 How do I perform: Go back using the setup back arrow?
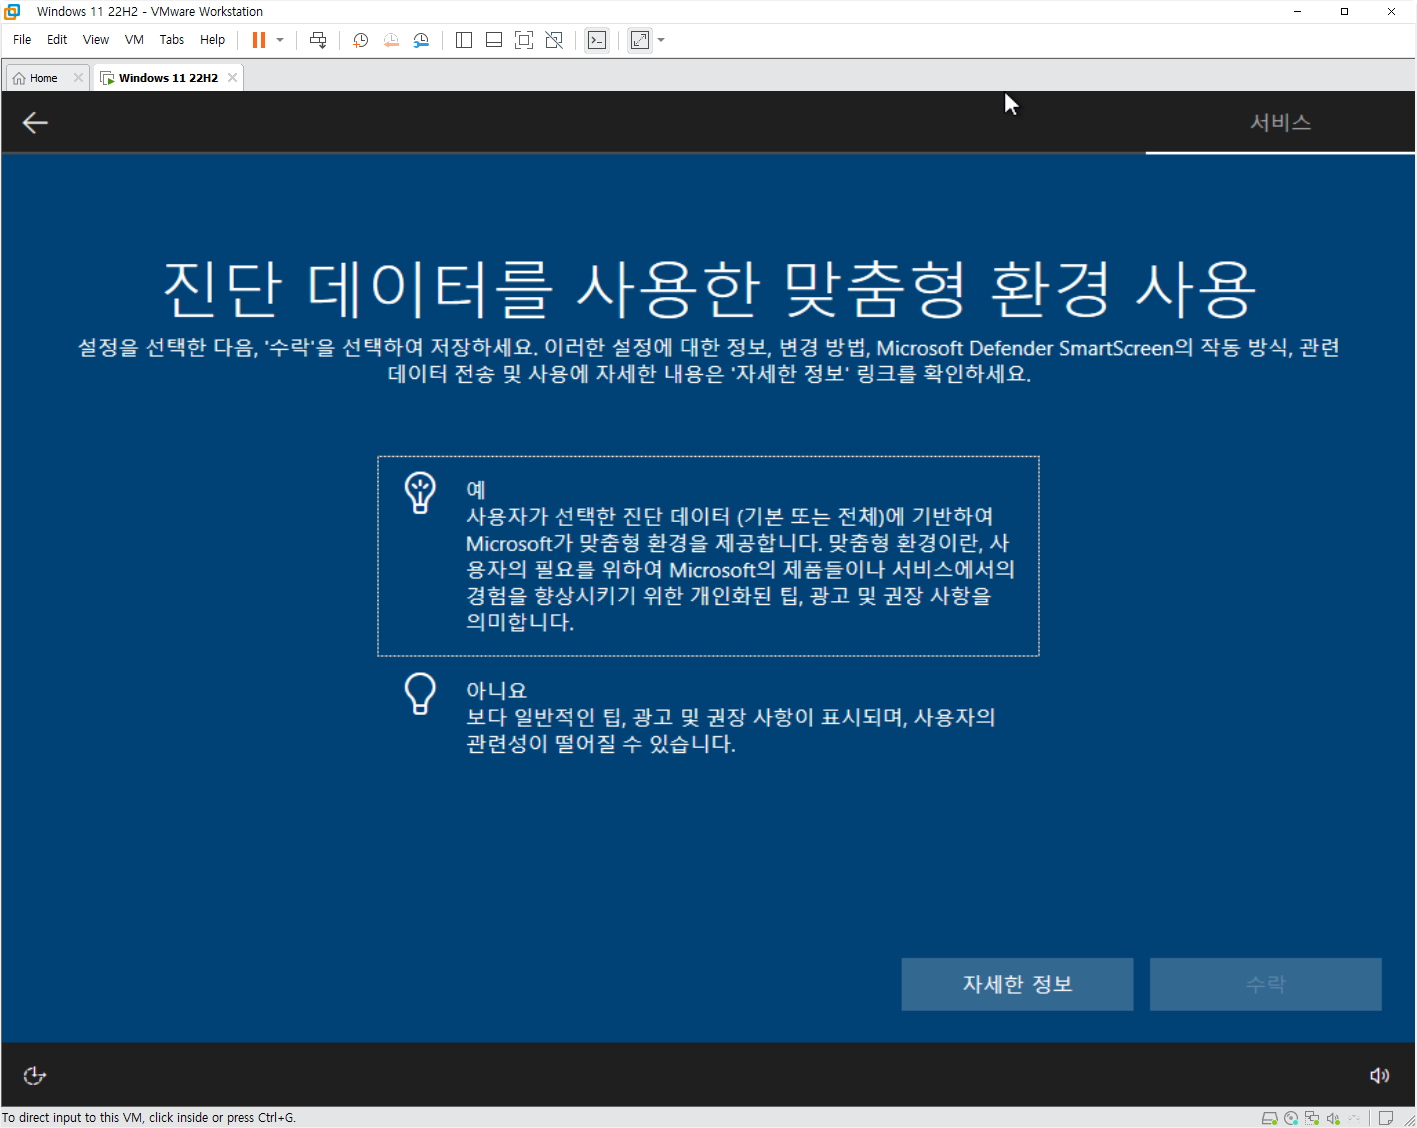[35, 123]
